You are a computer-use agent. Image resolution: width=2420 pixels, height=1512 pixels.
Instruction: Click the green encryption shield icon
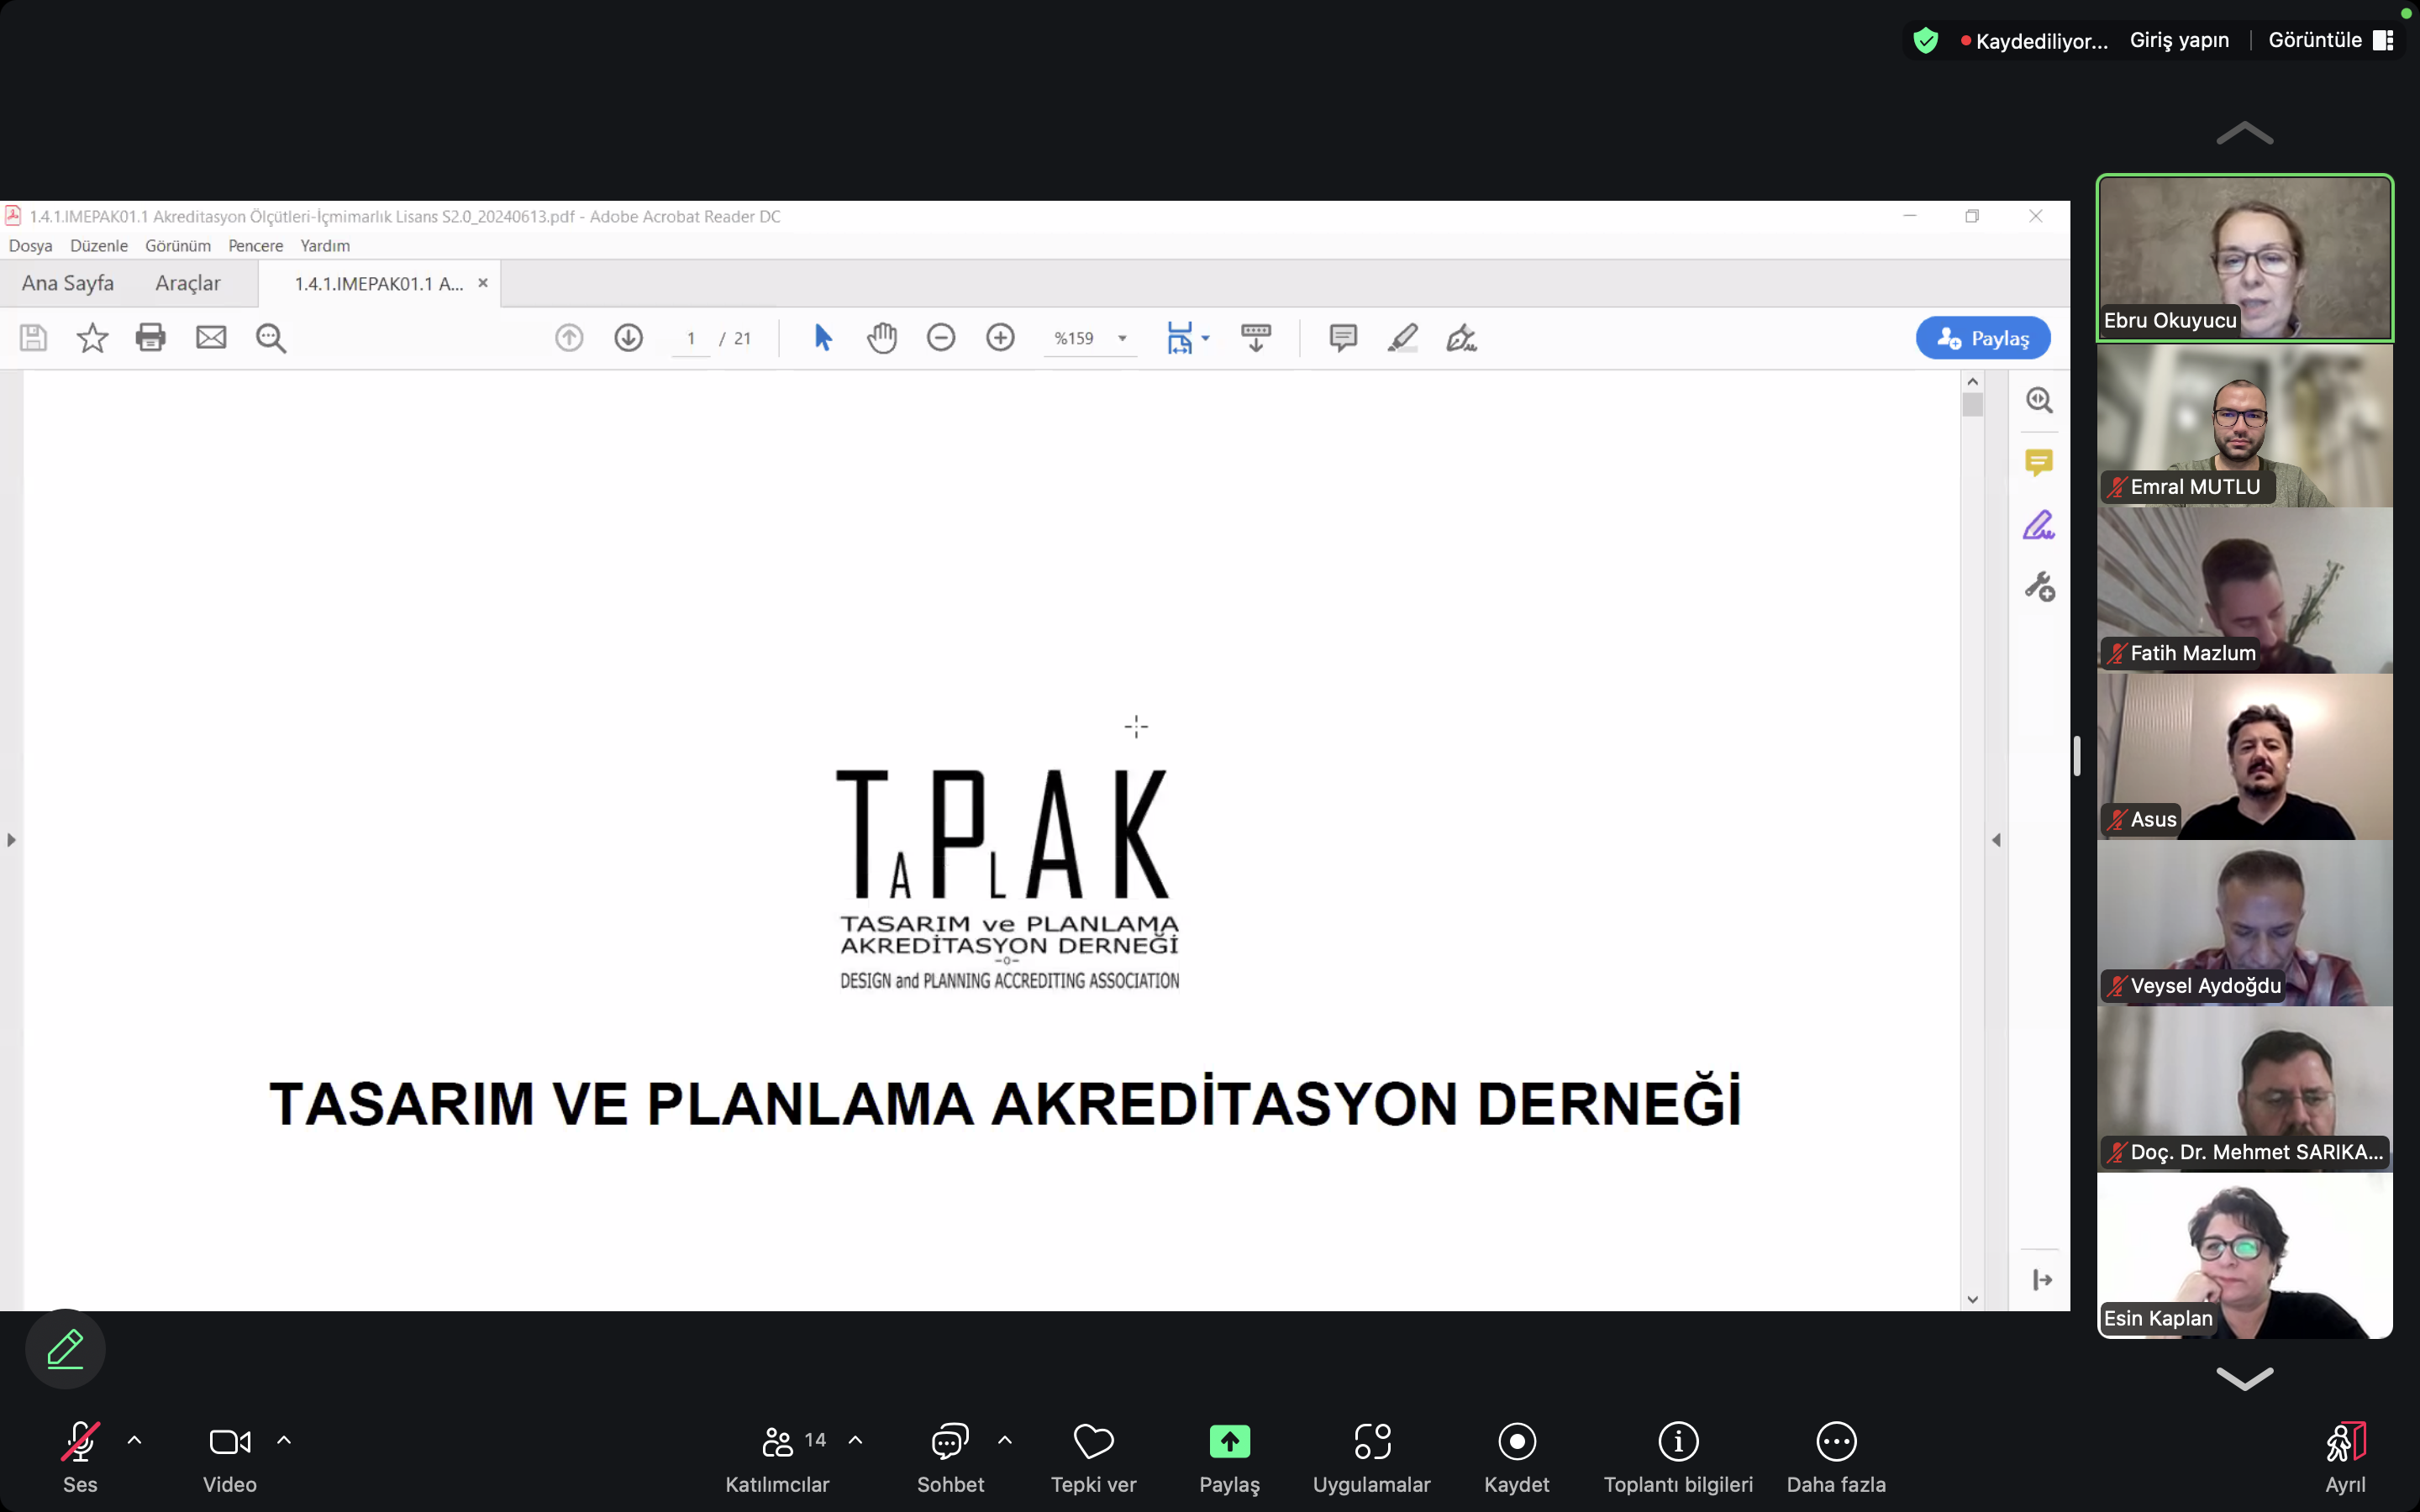click(1925, 40)
